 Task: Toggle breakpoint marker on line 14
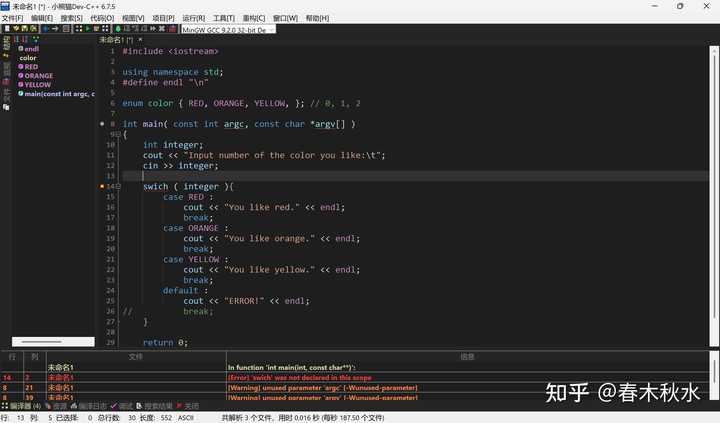(x=102, y=186)
